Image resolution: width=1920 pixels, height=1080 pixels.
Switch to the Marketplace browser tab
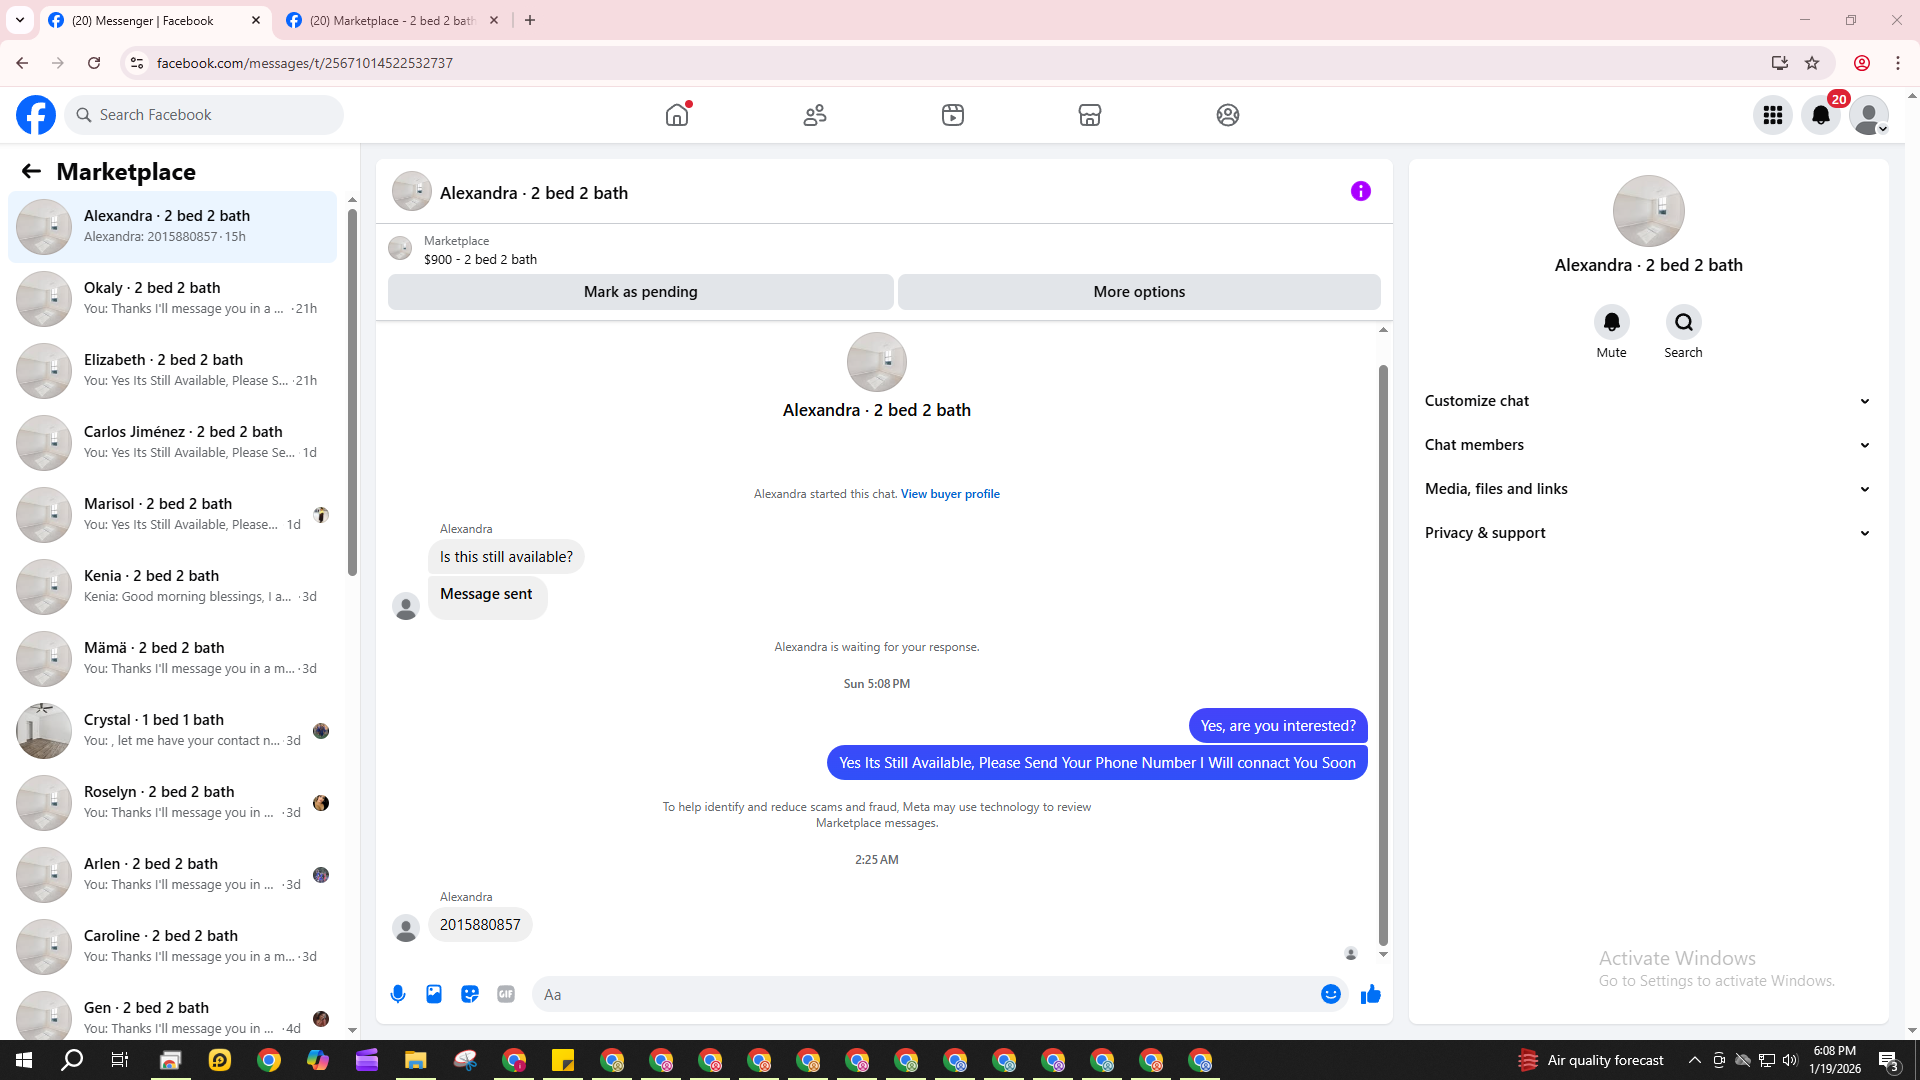[x=392, y=20]
